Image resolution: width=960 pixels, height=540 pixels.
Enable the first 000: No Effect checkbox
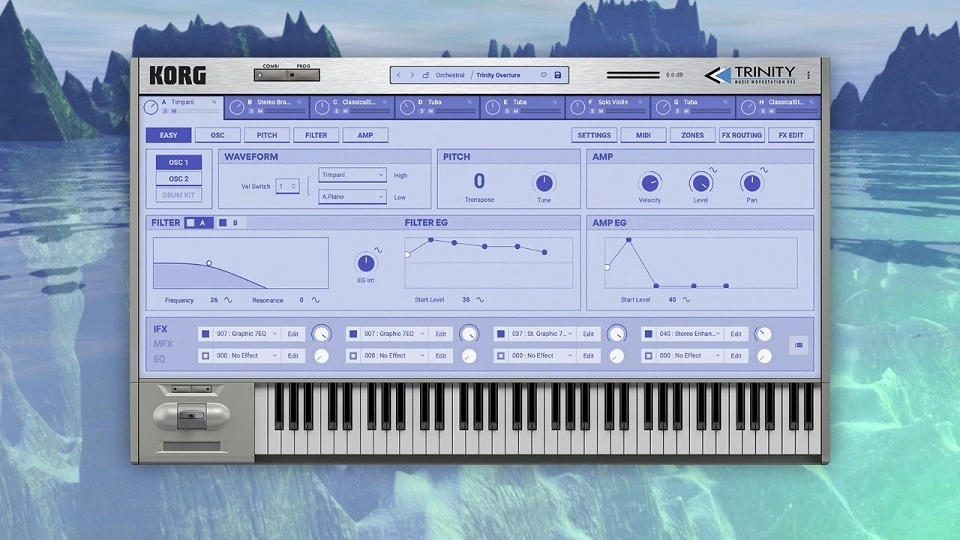(206, 356)
